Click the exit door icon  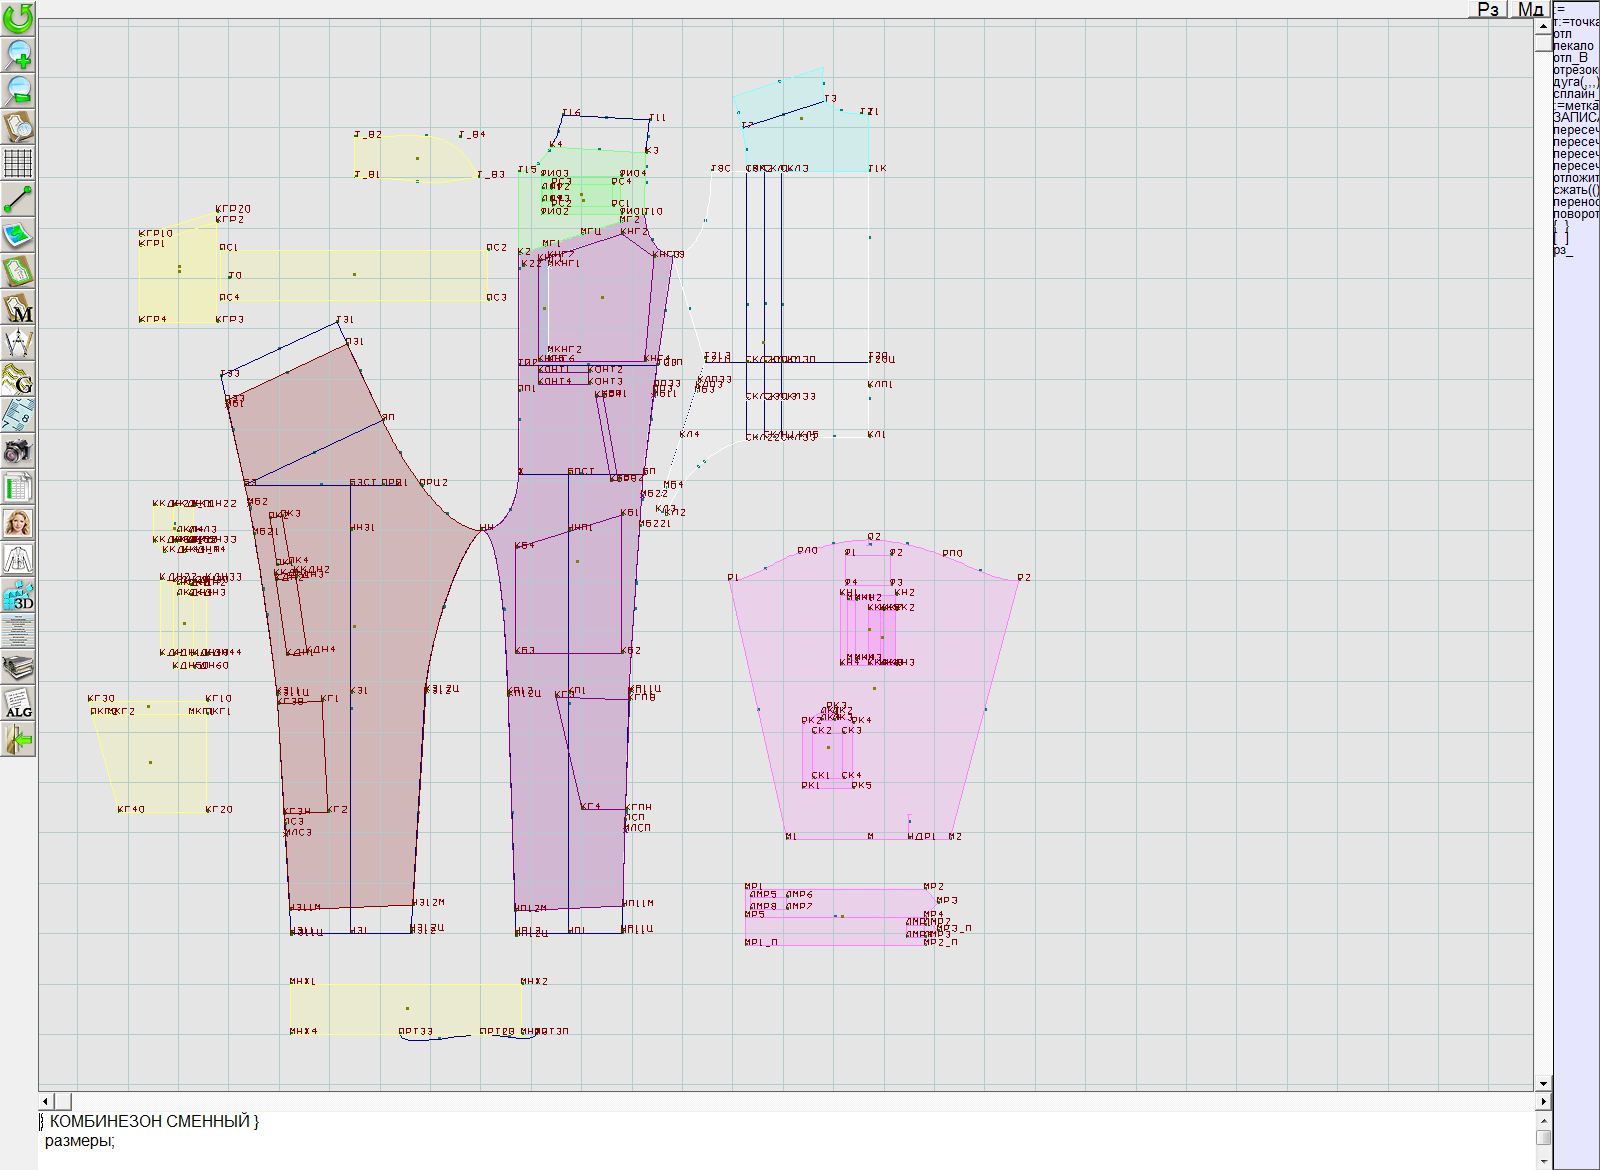point(18,740)
